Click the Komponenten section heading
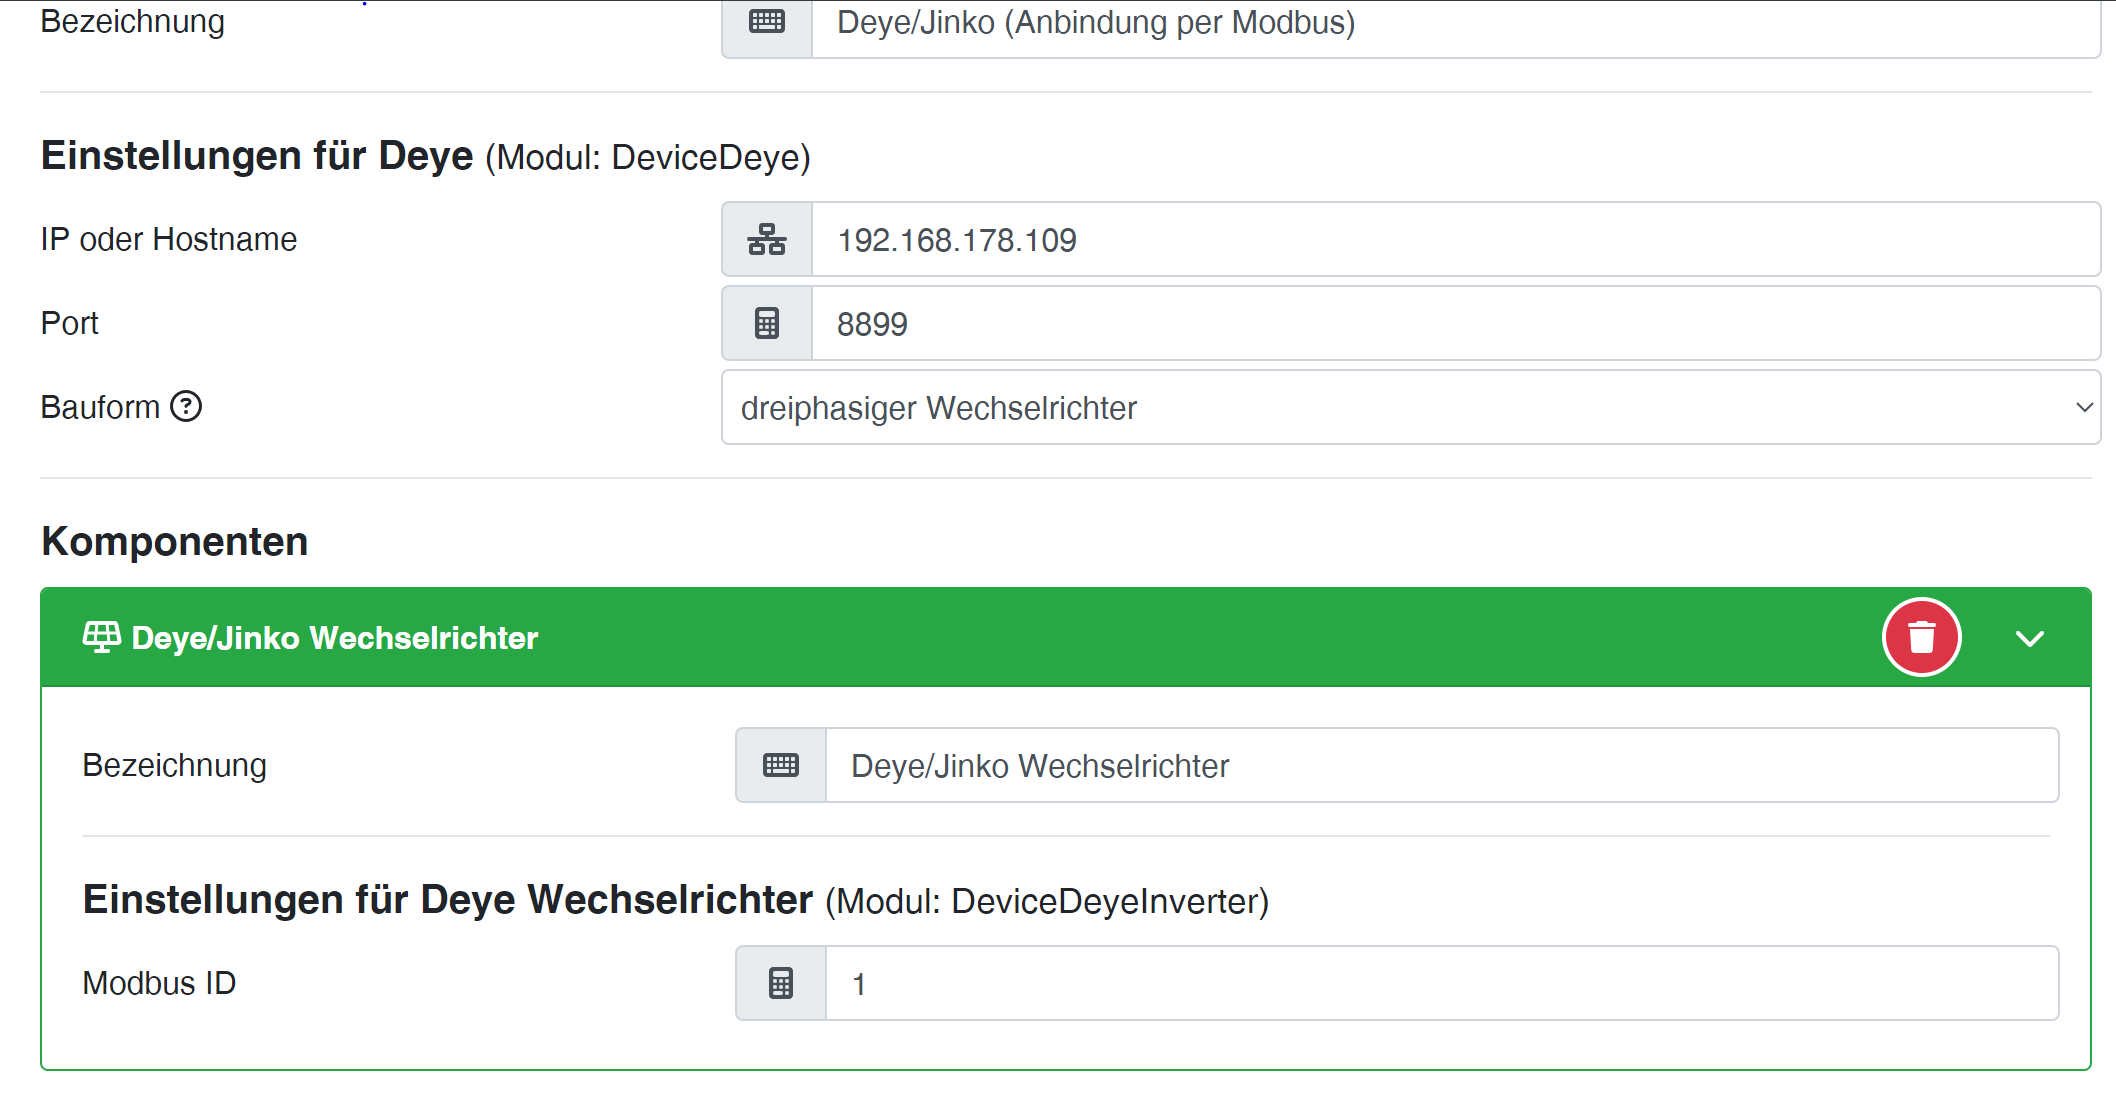 click(175, 542)
